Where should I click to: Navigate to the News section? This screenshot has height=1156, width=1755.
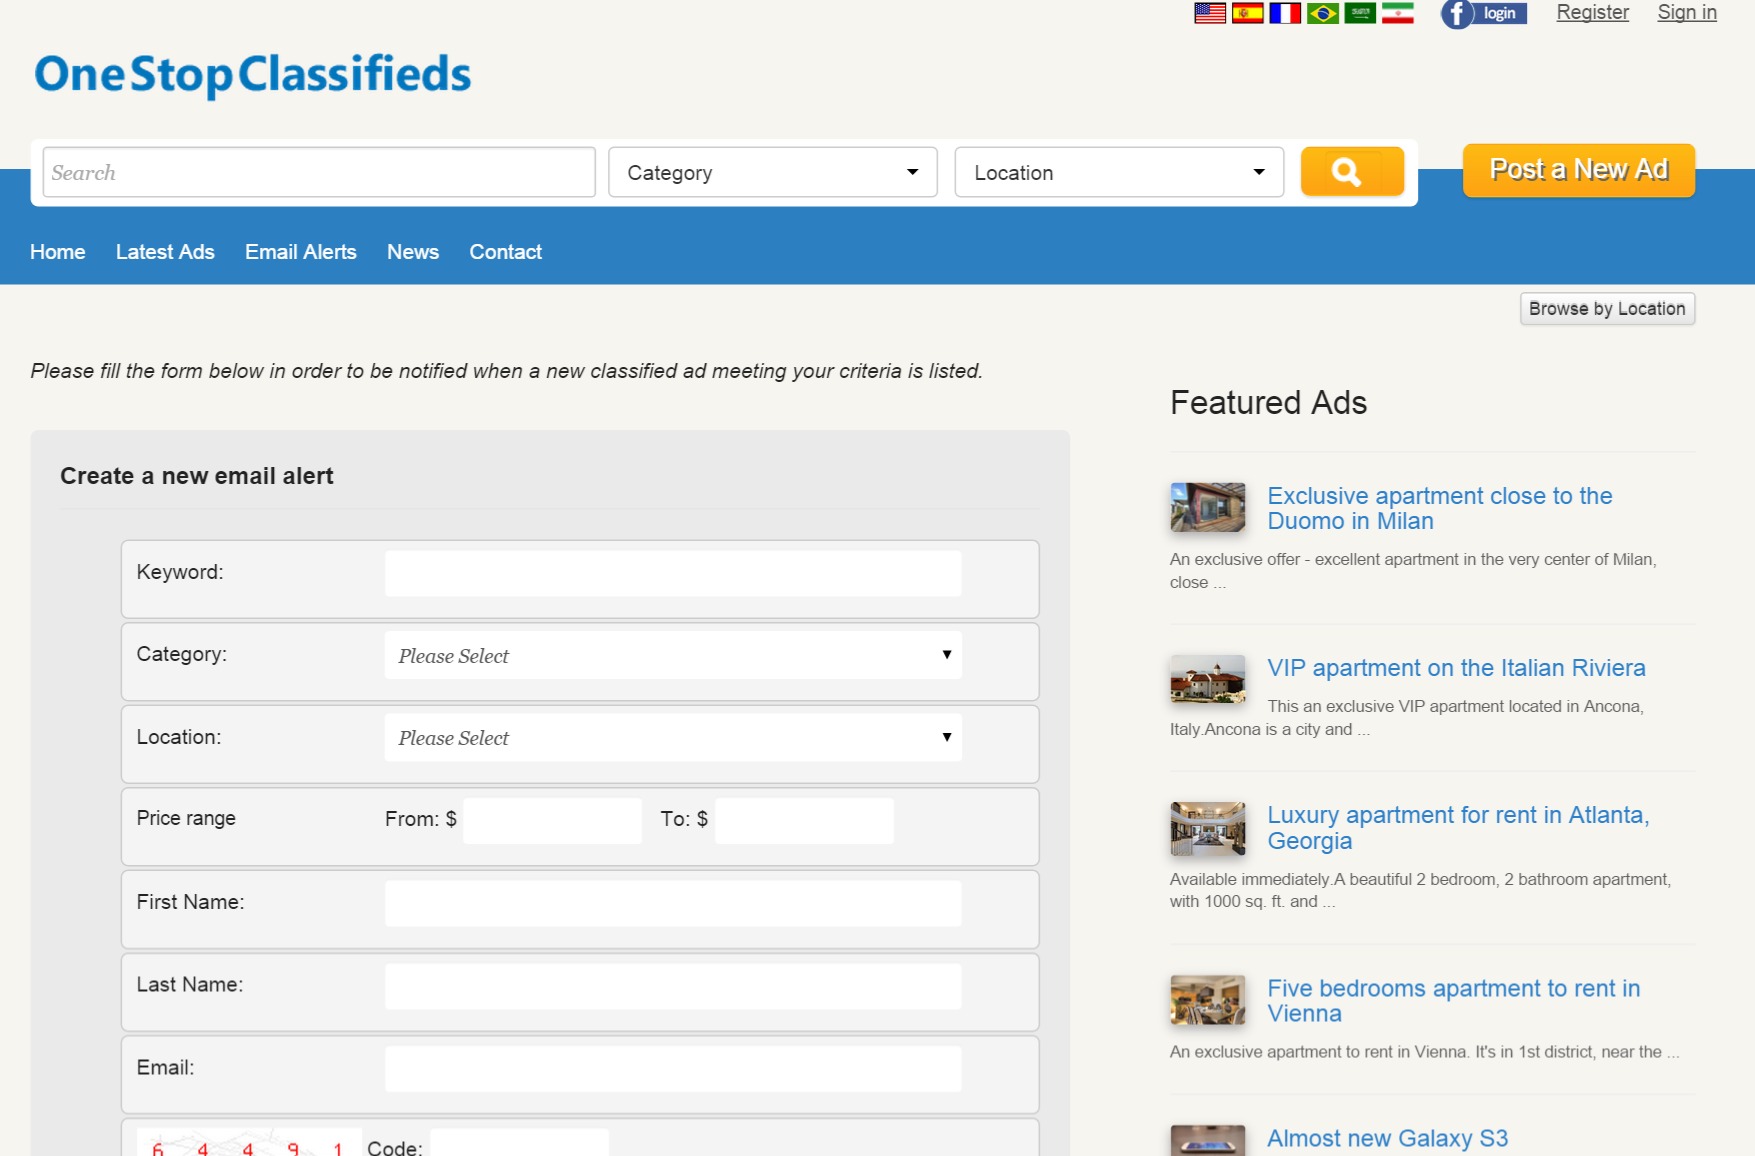point(412,252)
